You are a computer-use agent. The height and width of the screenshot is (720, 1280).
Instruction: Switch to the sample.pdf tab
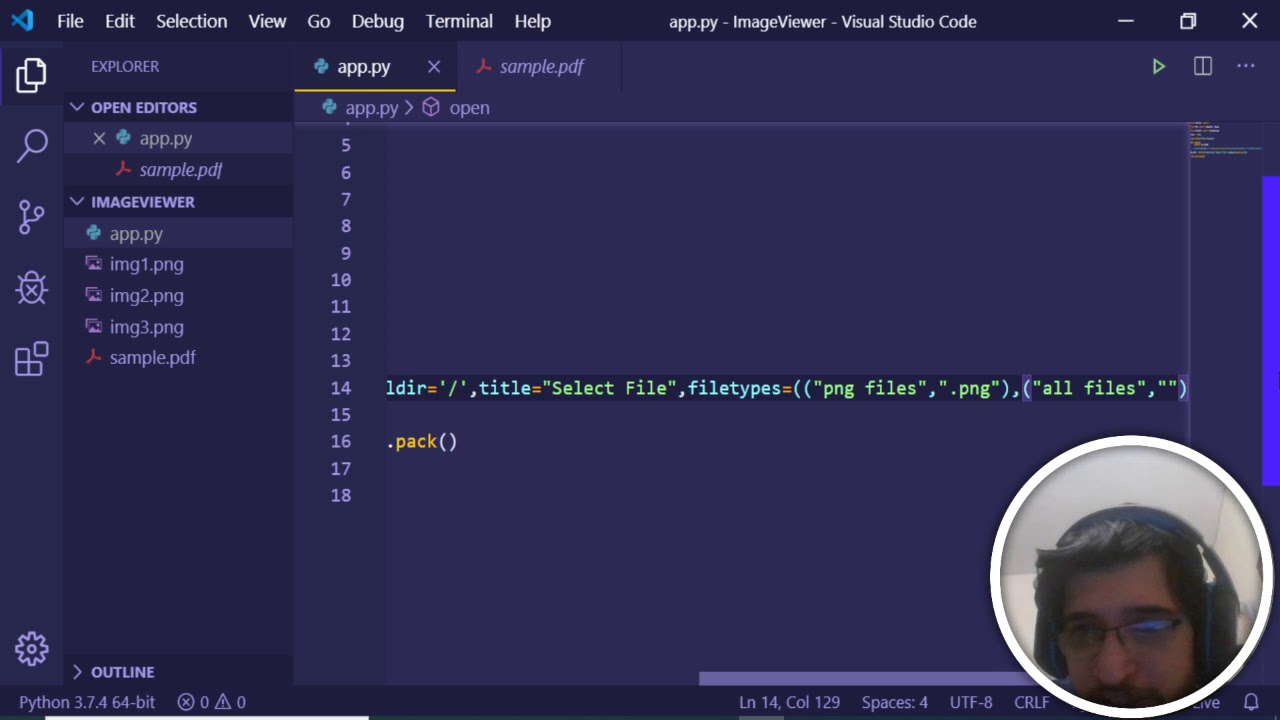coord(540,66)
